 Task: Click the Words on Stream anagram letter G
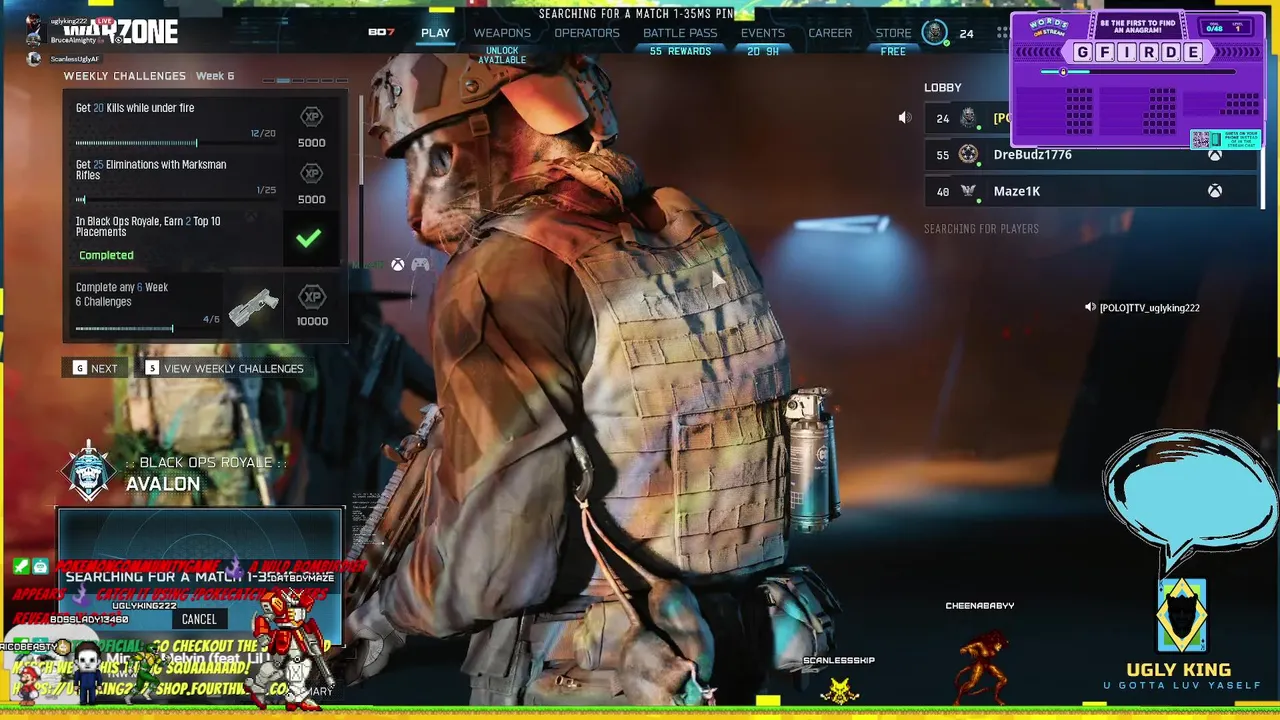point(1084,53)
